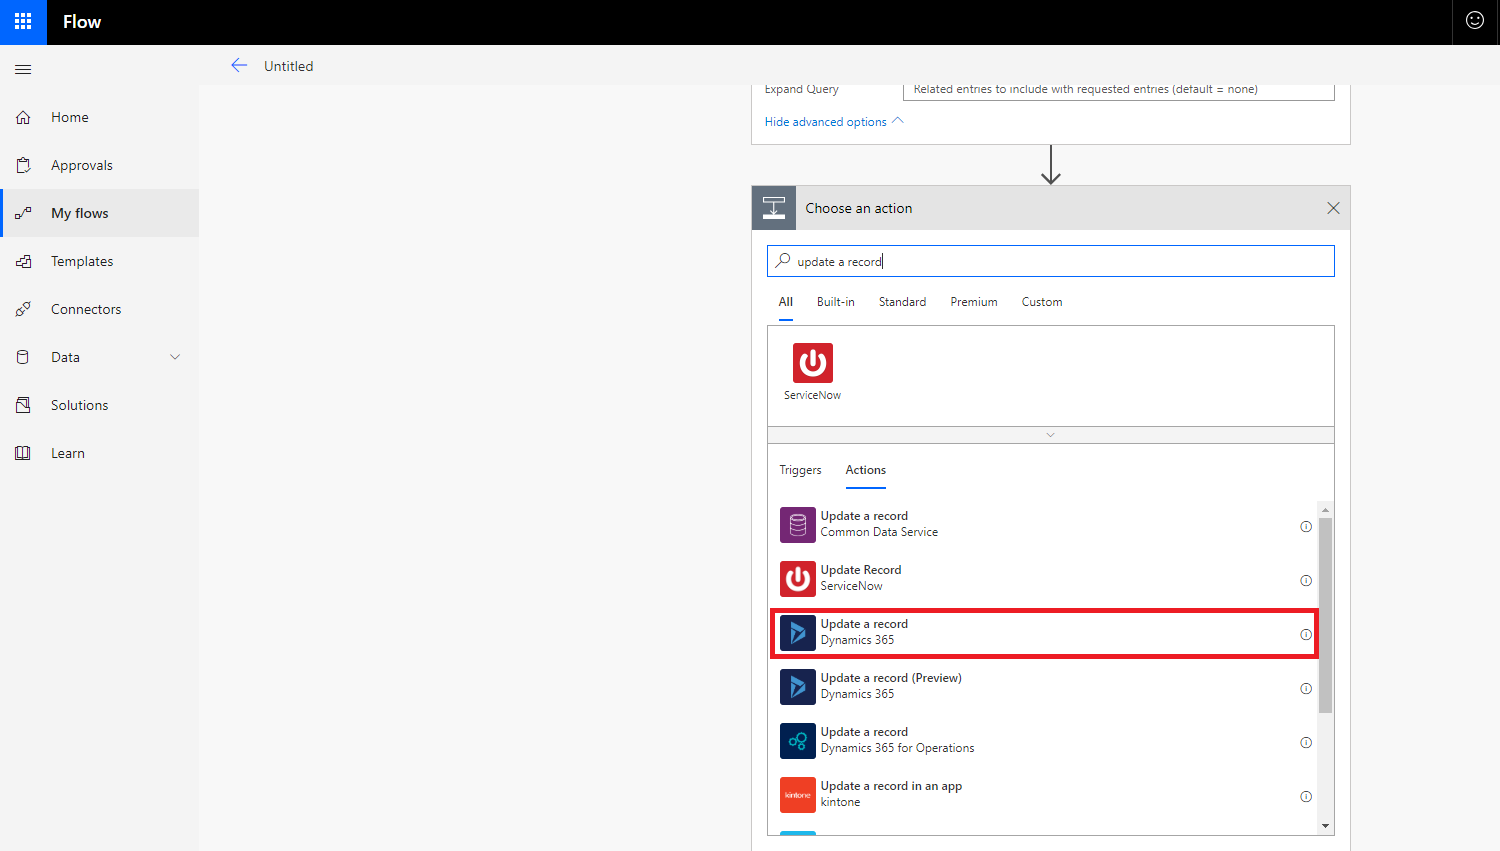Screen dimensions: 1500x851
Task: Go back using the left arrow
Action: click(239, 65)
